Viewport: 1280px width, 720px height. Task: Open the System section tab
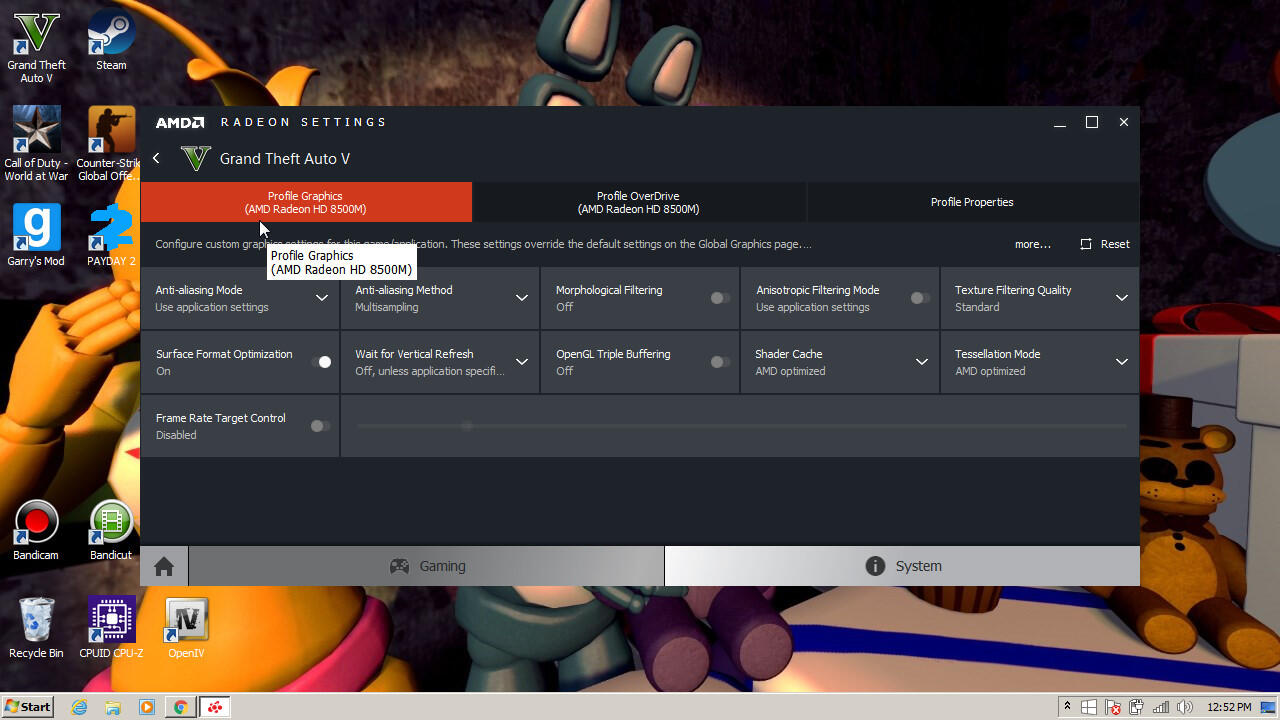click(x=902, y=566)
